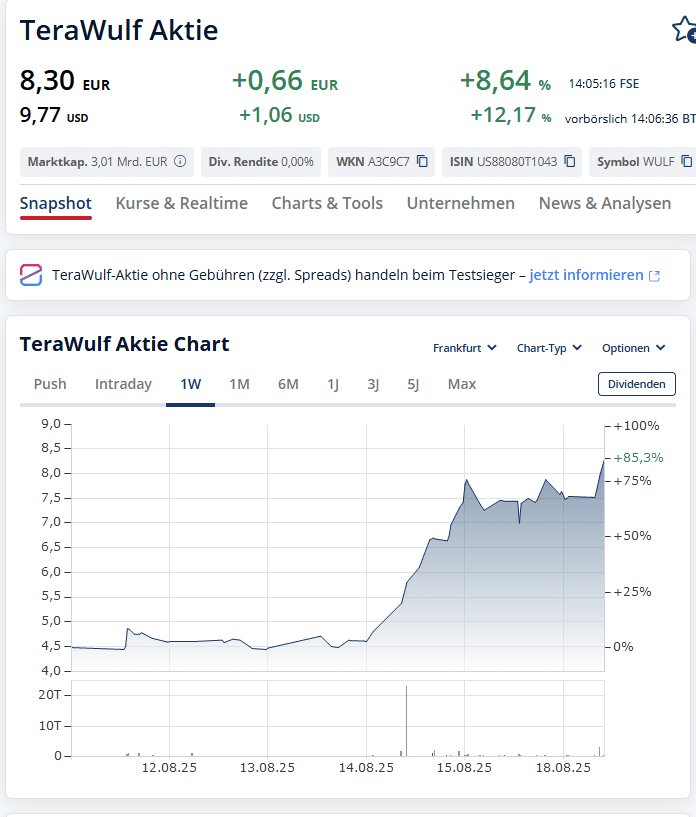Follow the 'jetzt informieren' link
The image size is (696, 817).
(586, 275)
